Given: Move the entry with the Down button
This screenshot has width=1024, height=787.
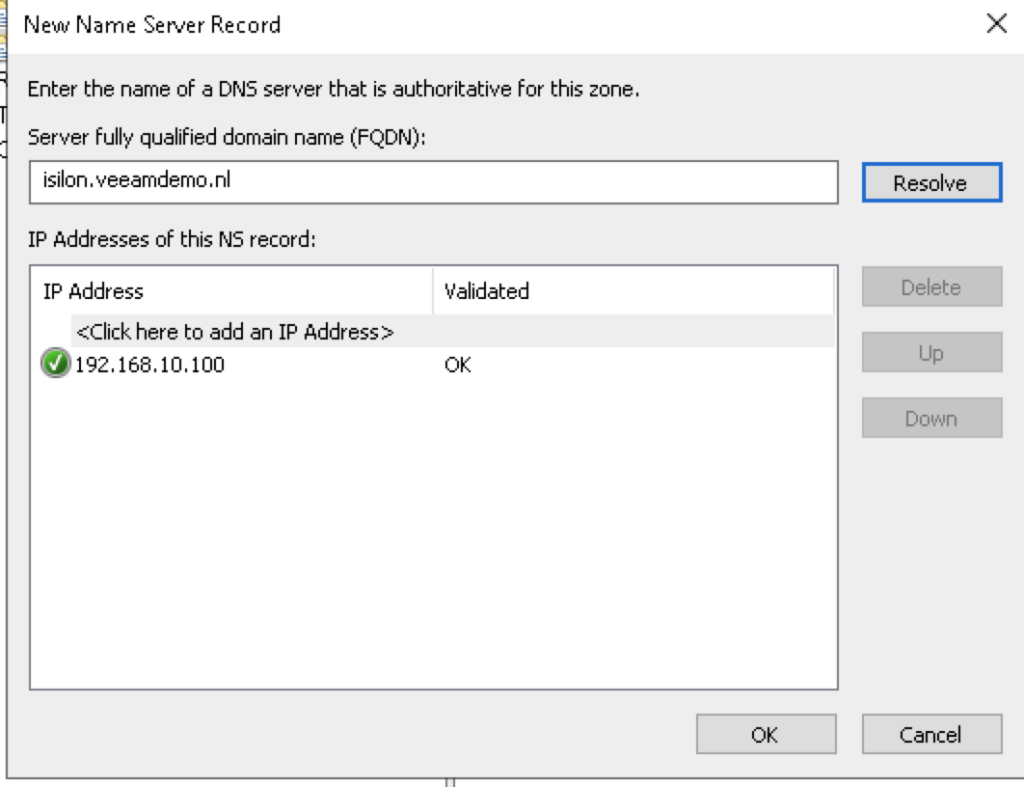Looking at the screenshot, I should pos(931,418).
